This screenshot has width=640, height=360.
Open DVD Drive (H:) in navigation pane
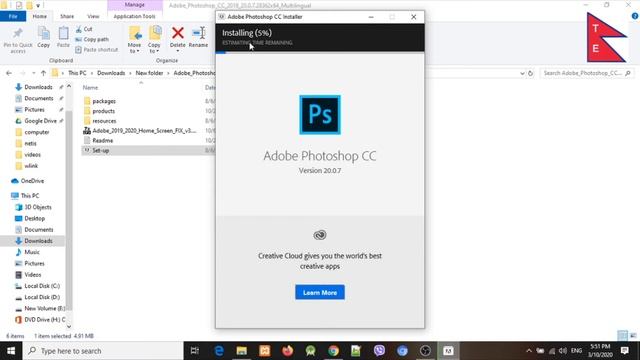(x=44, y=320)
